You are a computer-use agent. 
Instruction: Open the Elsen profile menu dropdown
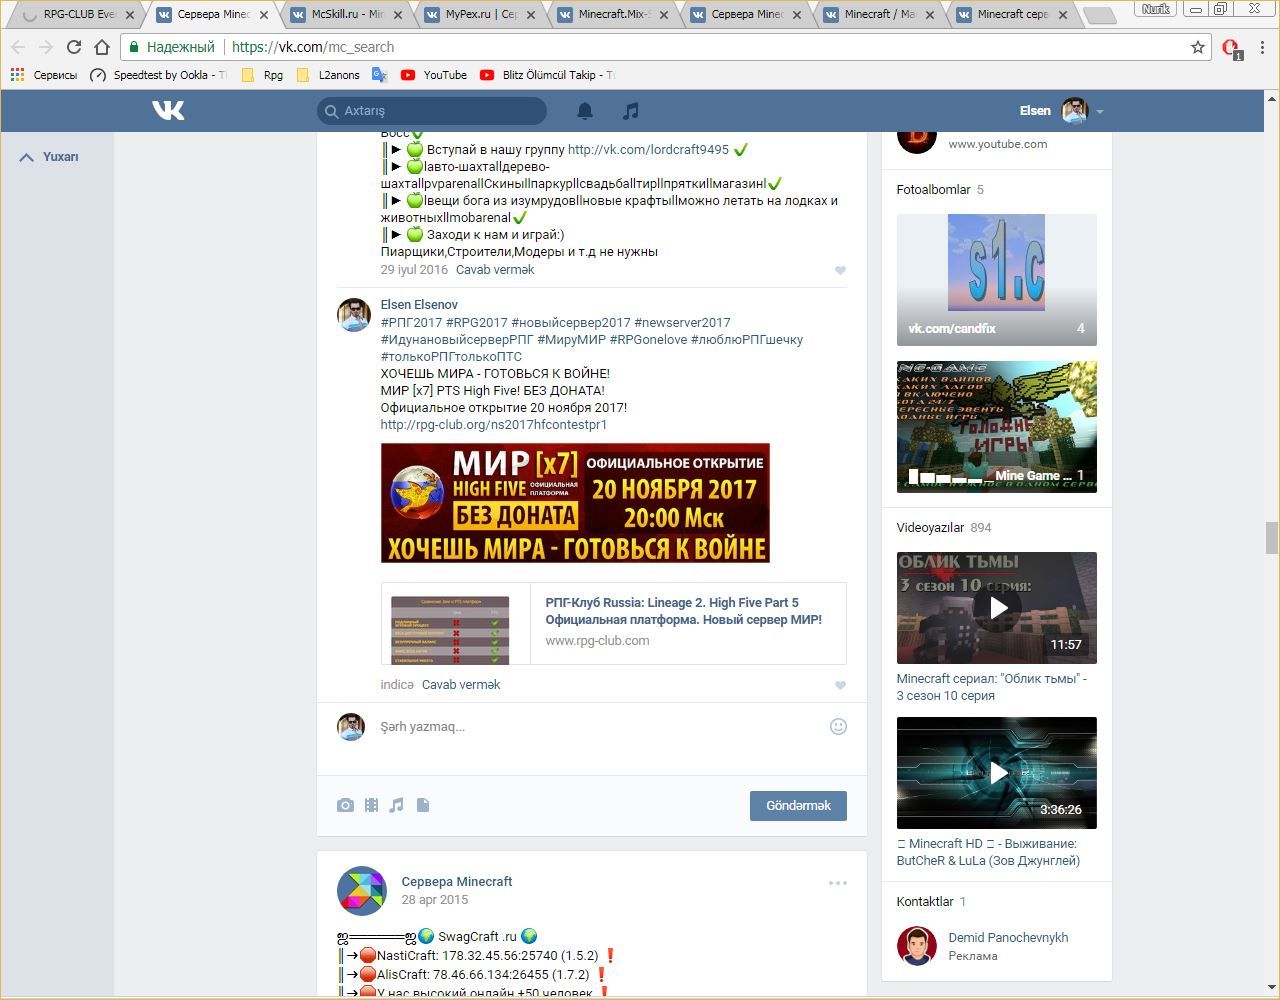pos(1061,111)
